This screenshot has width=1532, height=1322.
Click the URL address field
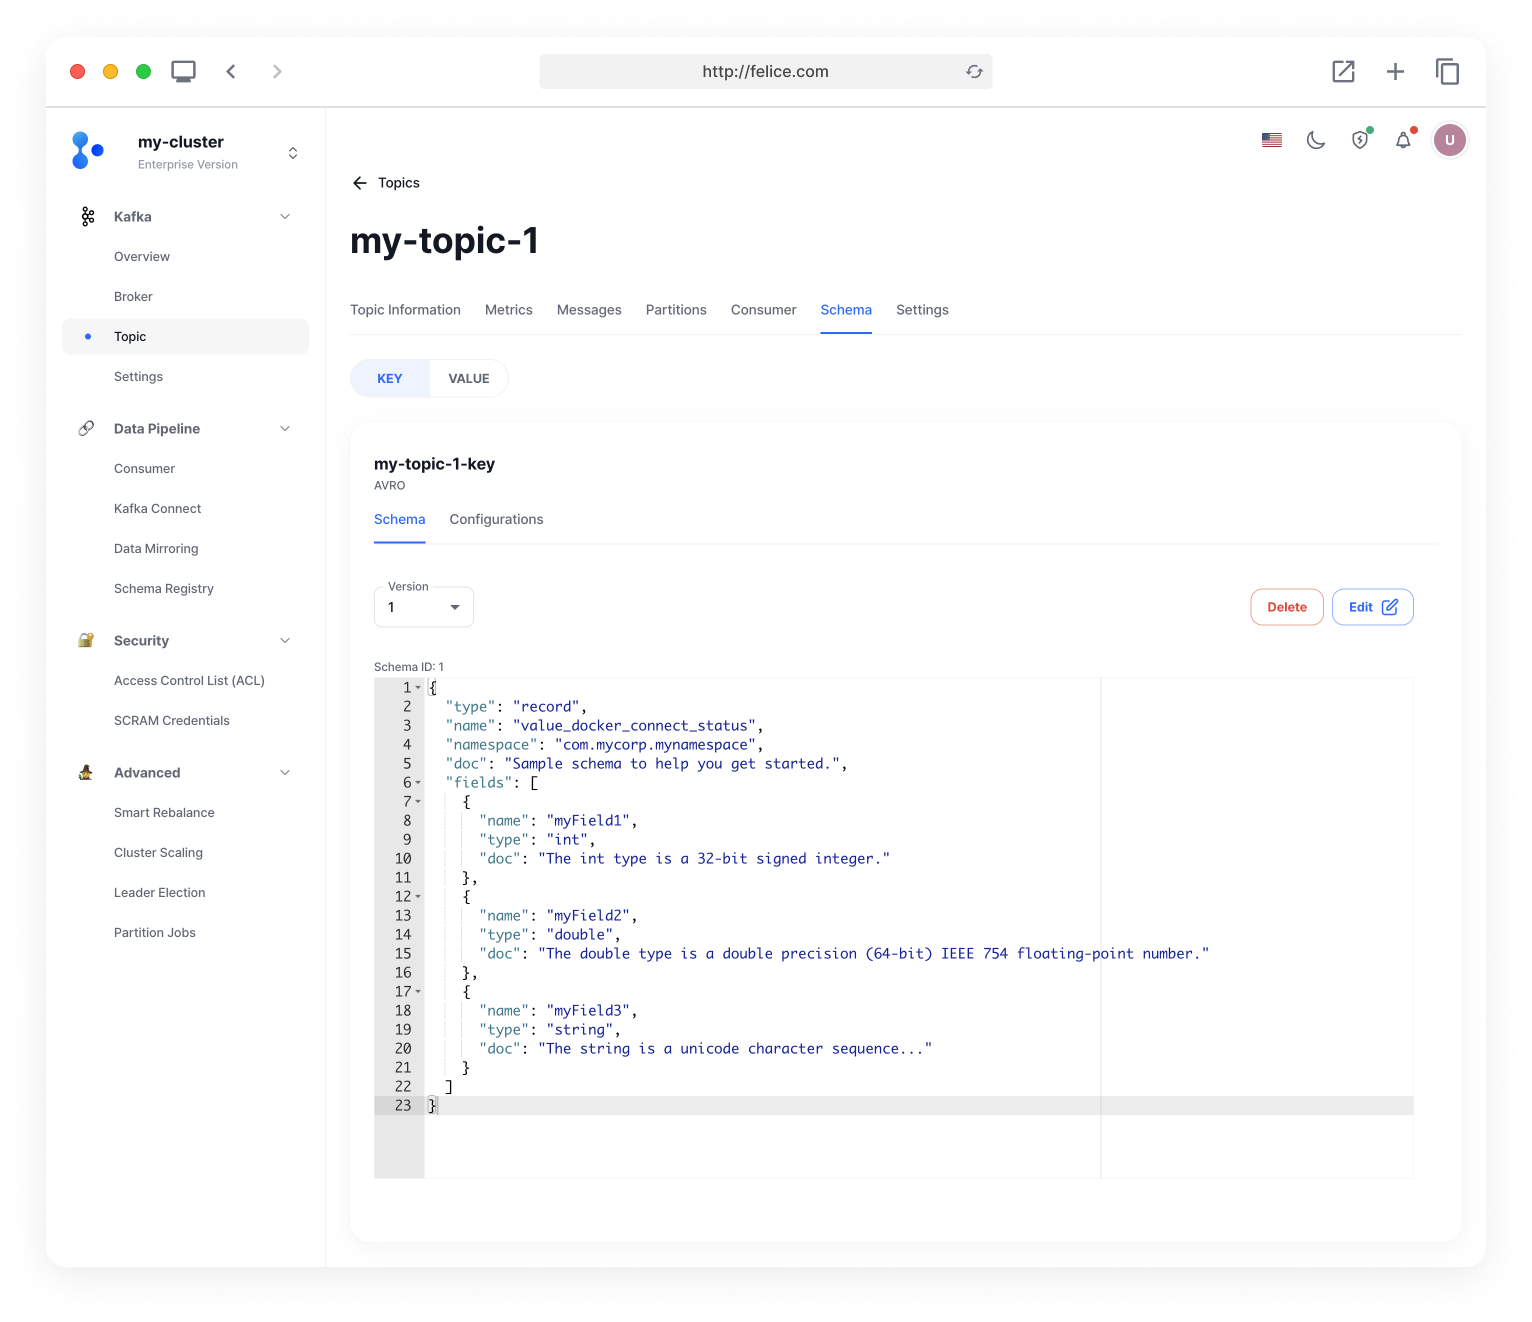[766, 72]
